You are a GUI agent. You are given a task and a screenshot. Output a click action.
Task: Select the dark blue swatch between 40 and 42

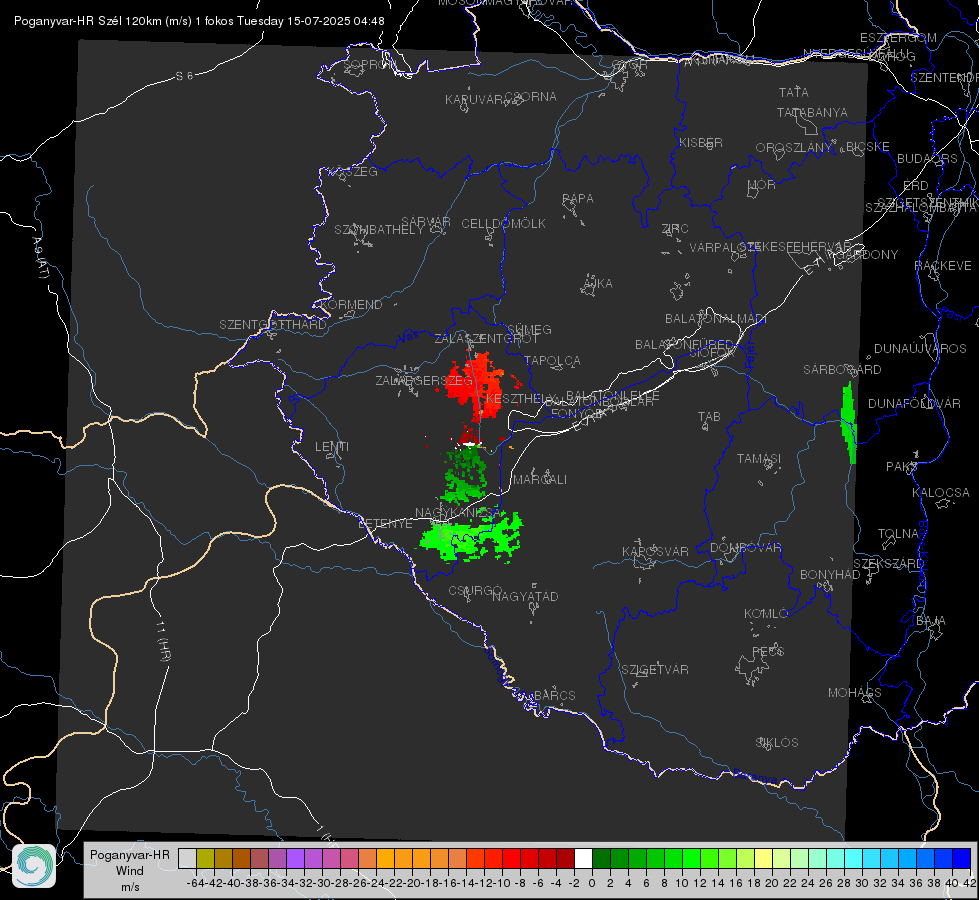point(962,858)
